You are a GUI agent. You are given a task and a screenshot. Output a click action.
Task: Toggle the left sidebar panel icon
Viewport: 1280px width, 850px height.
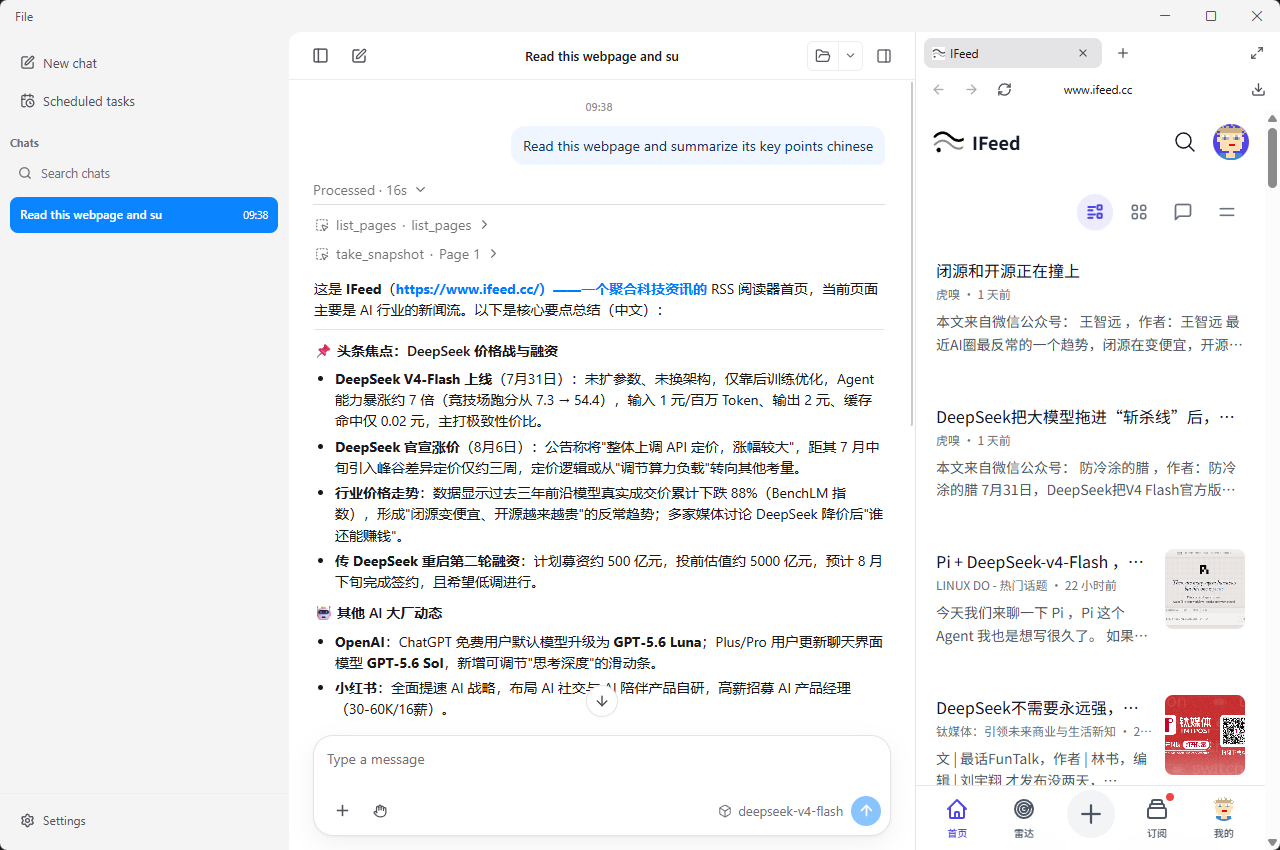[x=320, y=56]
